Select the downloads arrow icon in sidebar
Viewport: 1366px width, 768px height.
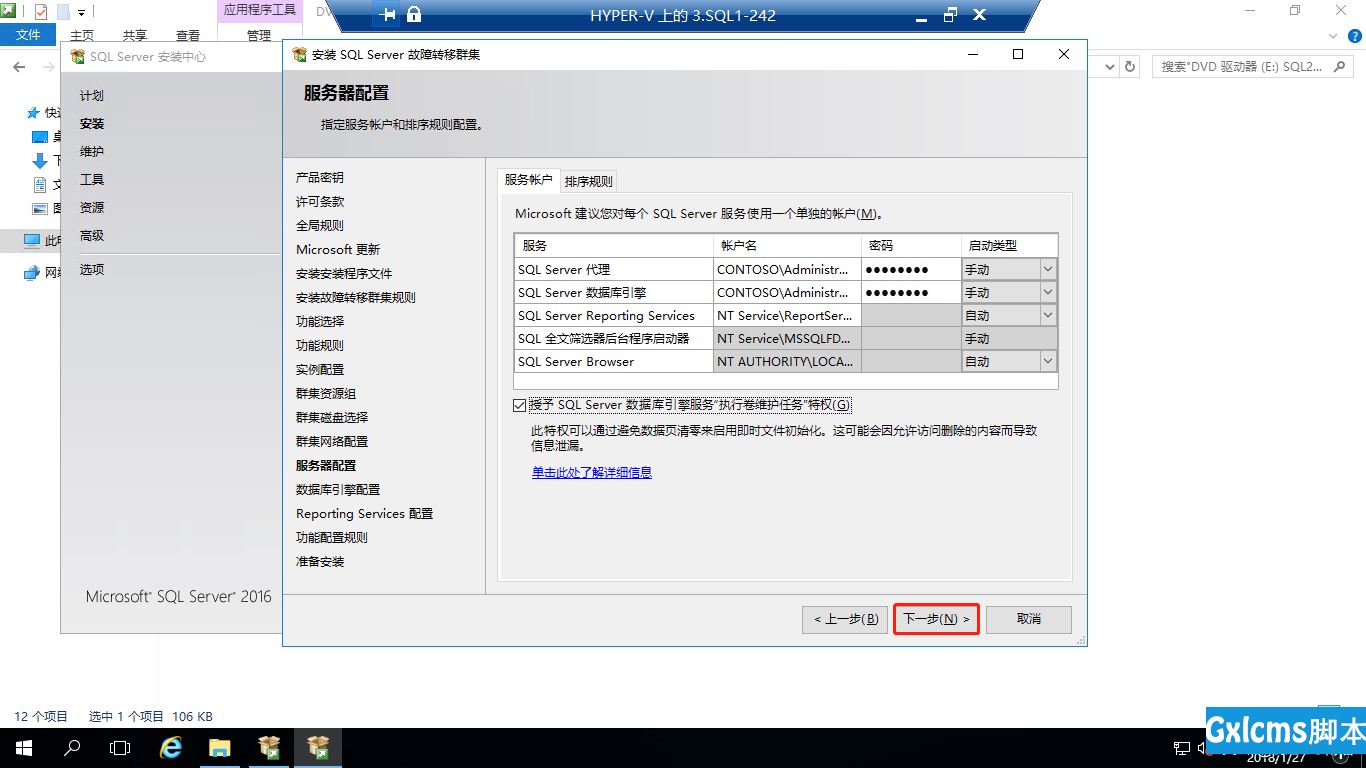click(40, 161)
